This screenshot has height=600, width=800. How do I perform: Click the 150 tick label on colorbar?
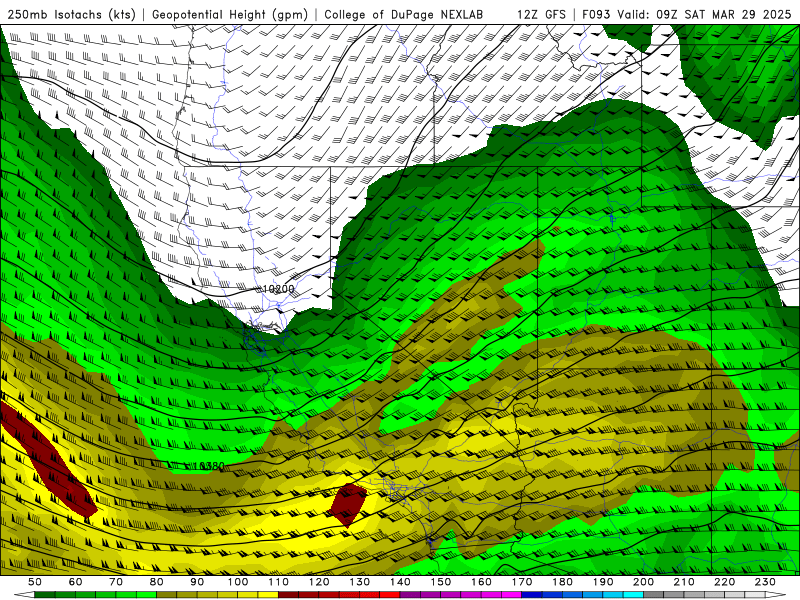click(x=440, y=582)
